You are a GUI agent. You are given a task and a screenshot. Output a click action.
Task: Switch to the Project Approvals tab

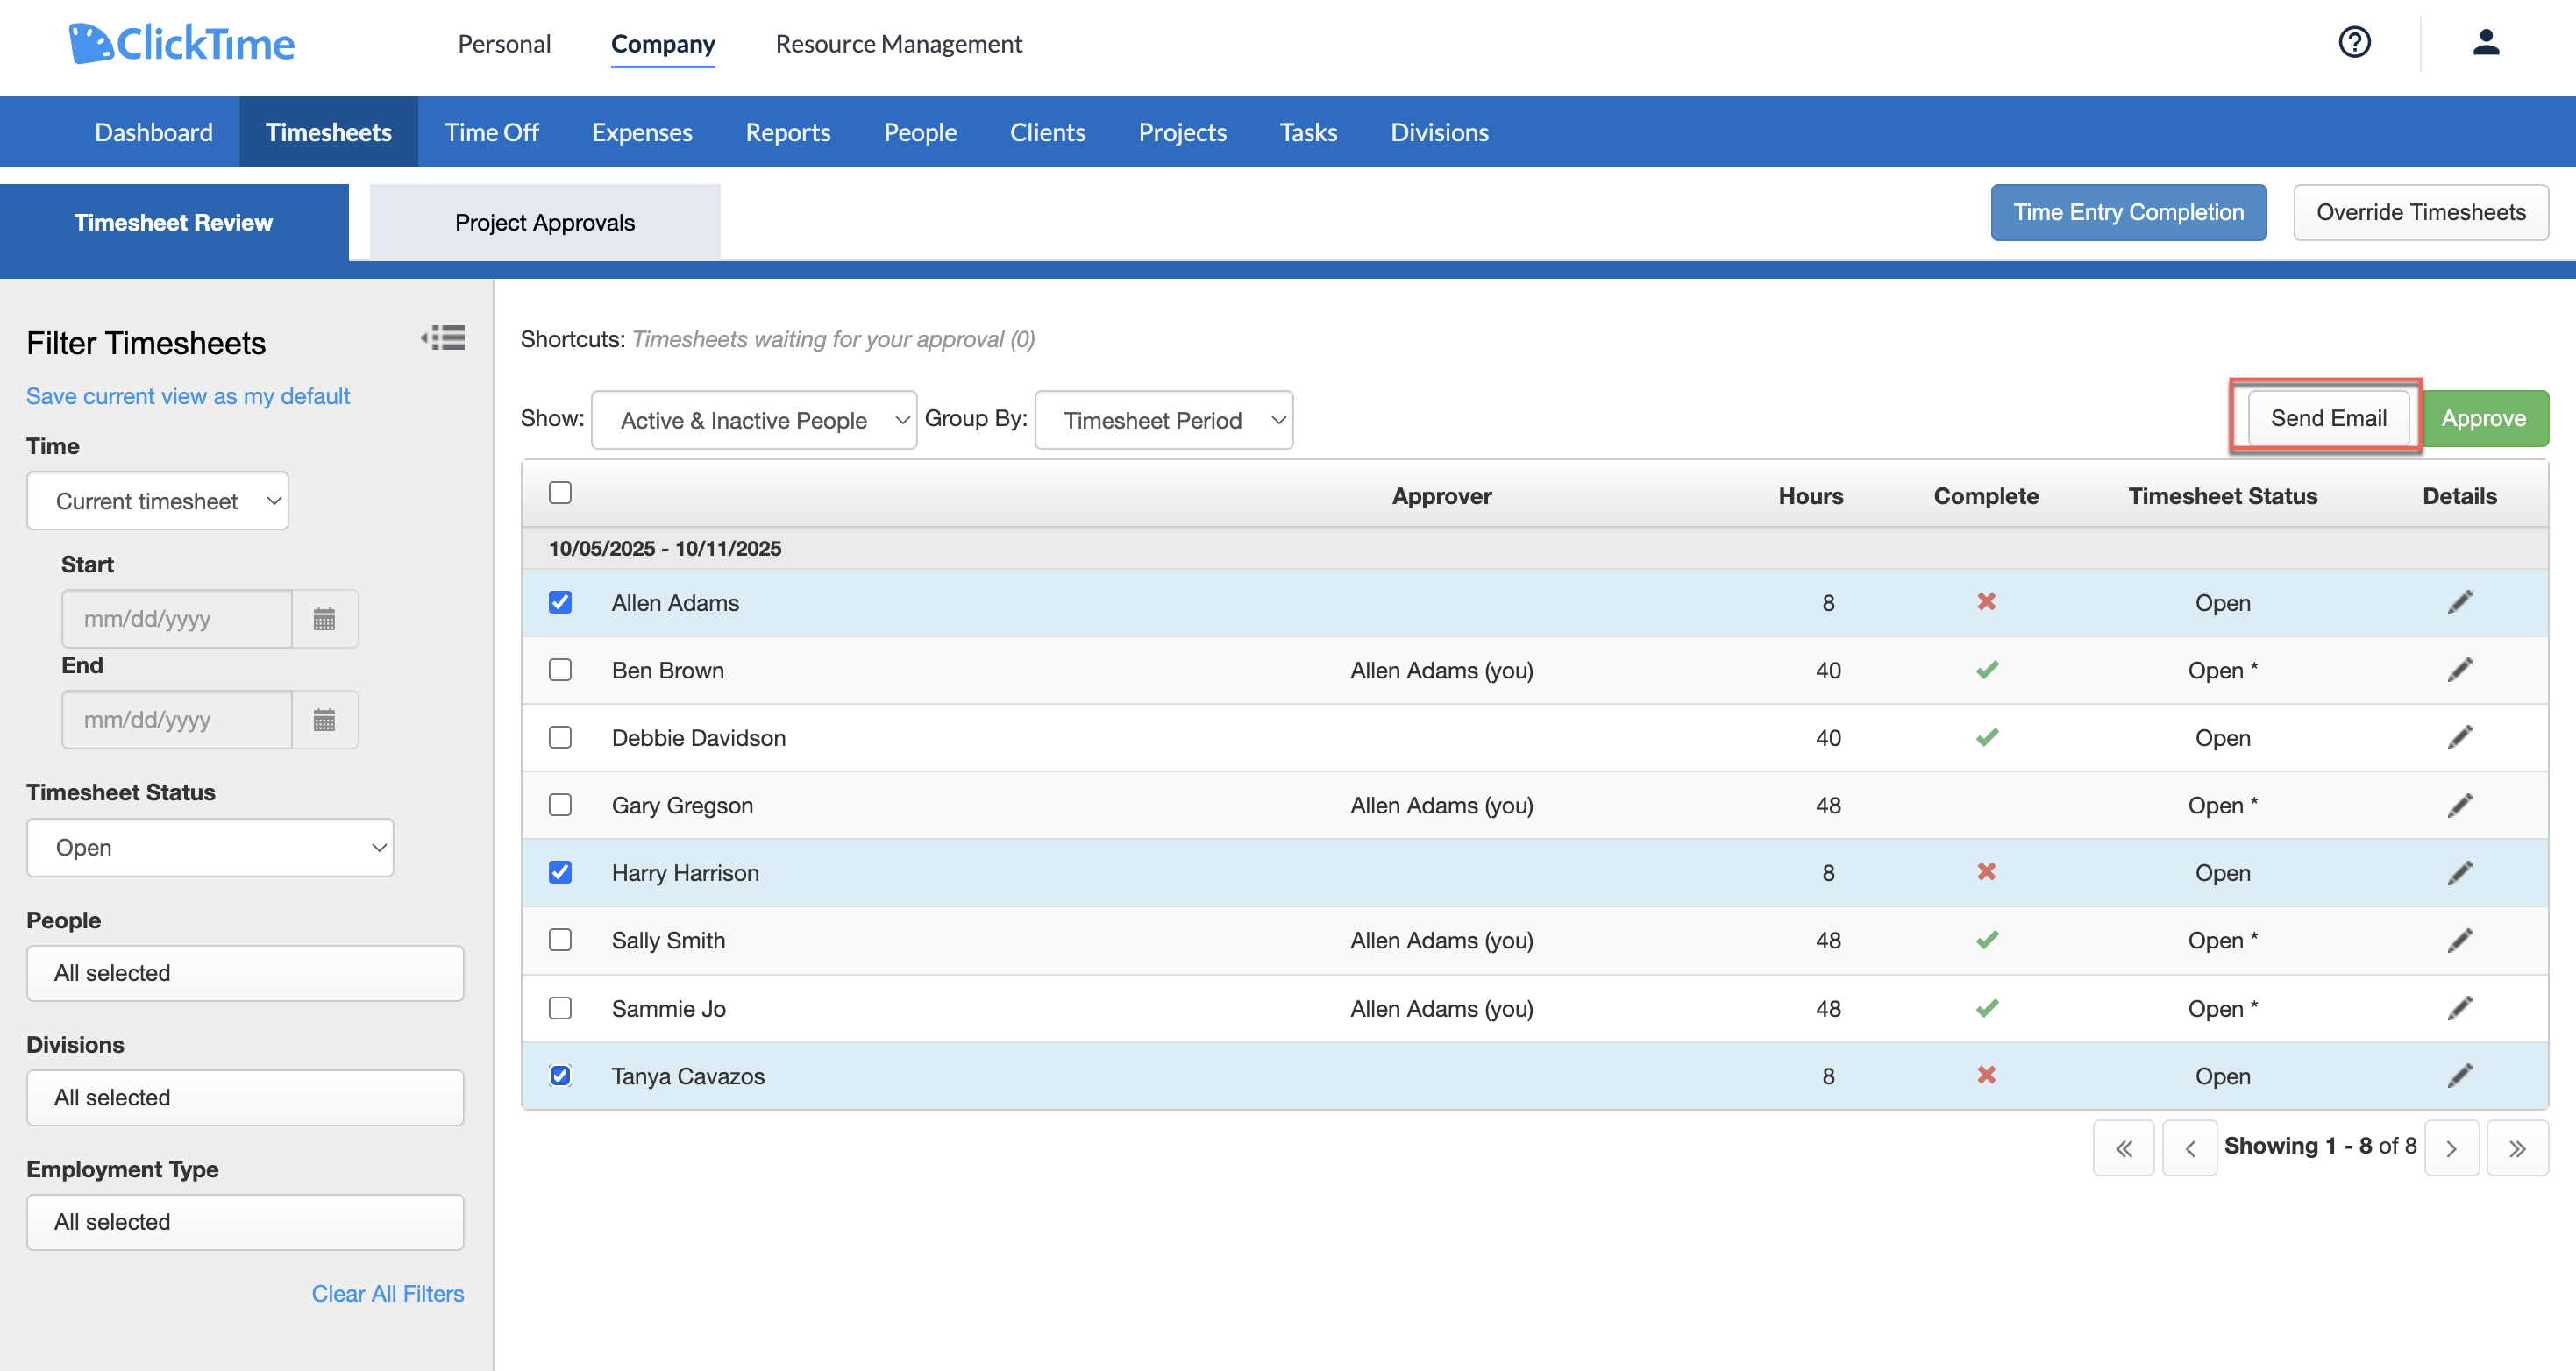[x=545, y=222]
